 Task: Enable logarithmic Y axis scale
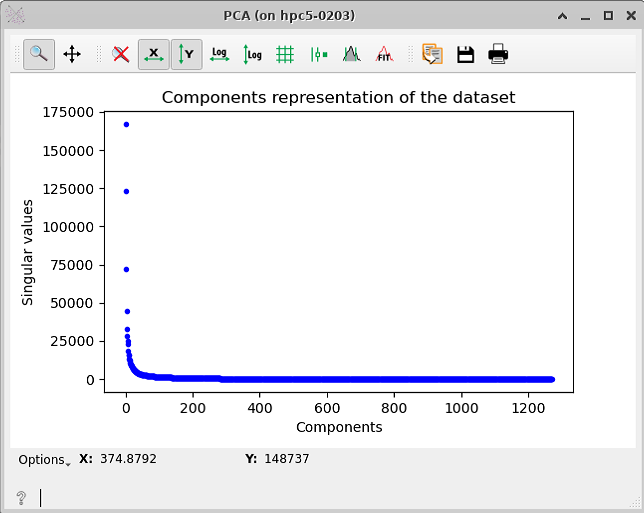pyautogui.click(x=252, y=54)
